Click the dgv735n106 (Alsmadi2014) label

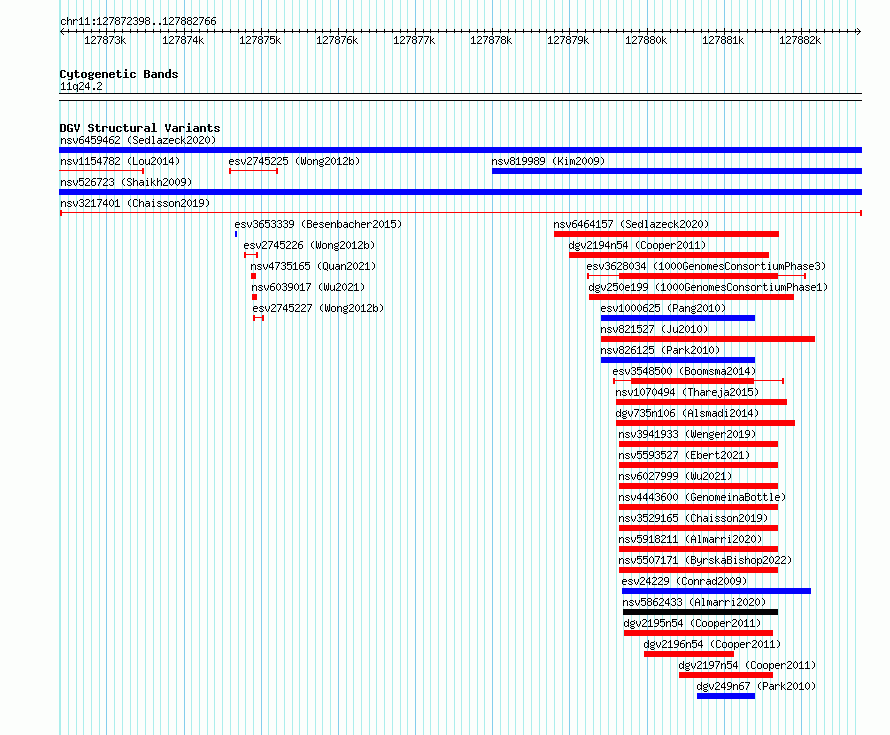pyautogui.click(x=687, y=413)
